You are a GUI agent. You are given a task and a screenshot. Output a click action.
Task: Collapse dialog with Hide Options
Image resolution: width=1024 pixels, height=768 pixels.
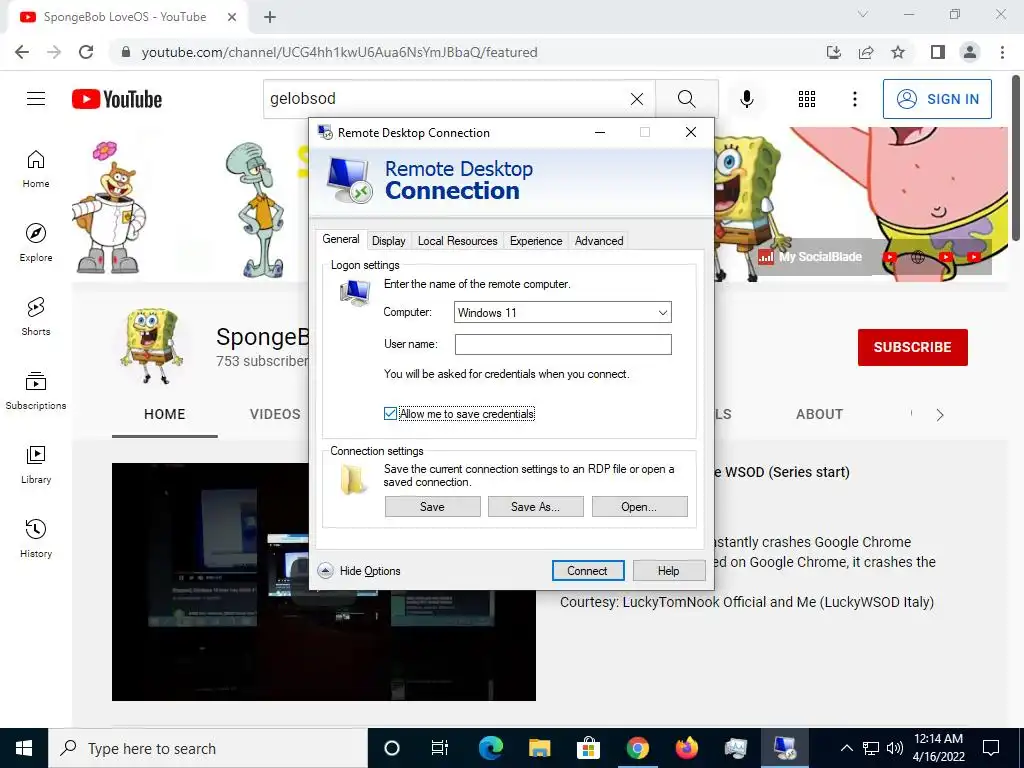[x=359, y=571]
